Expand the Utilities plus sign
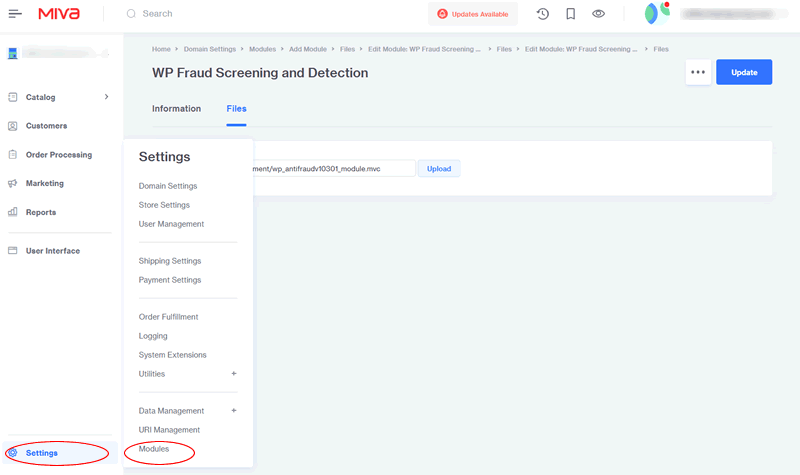800x475 pixels. (234, 373)
